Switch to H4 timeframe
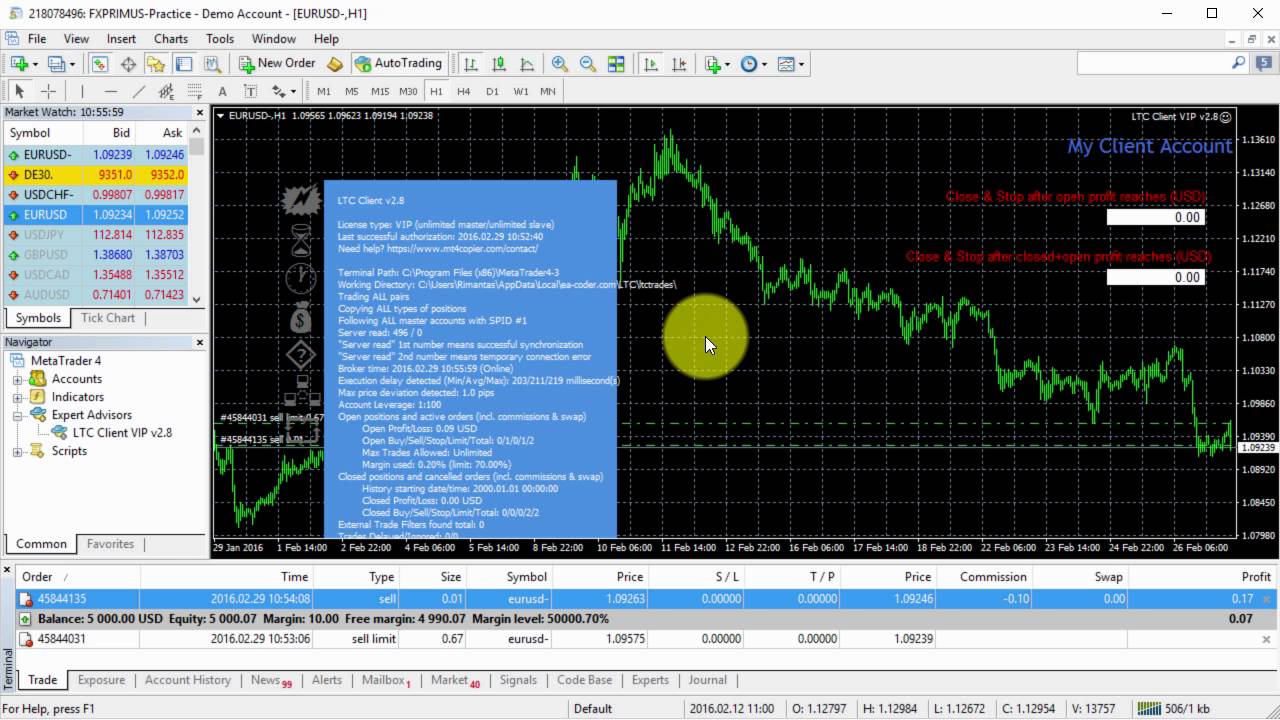 (464, 91)
